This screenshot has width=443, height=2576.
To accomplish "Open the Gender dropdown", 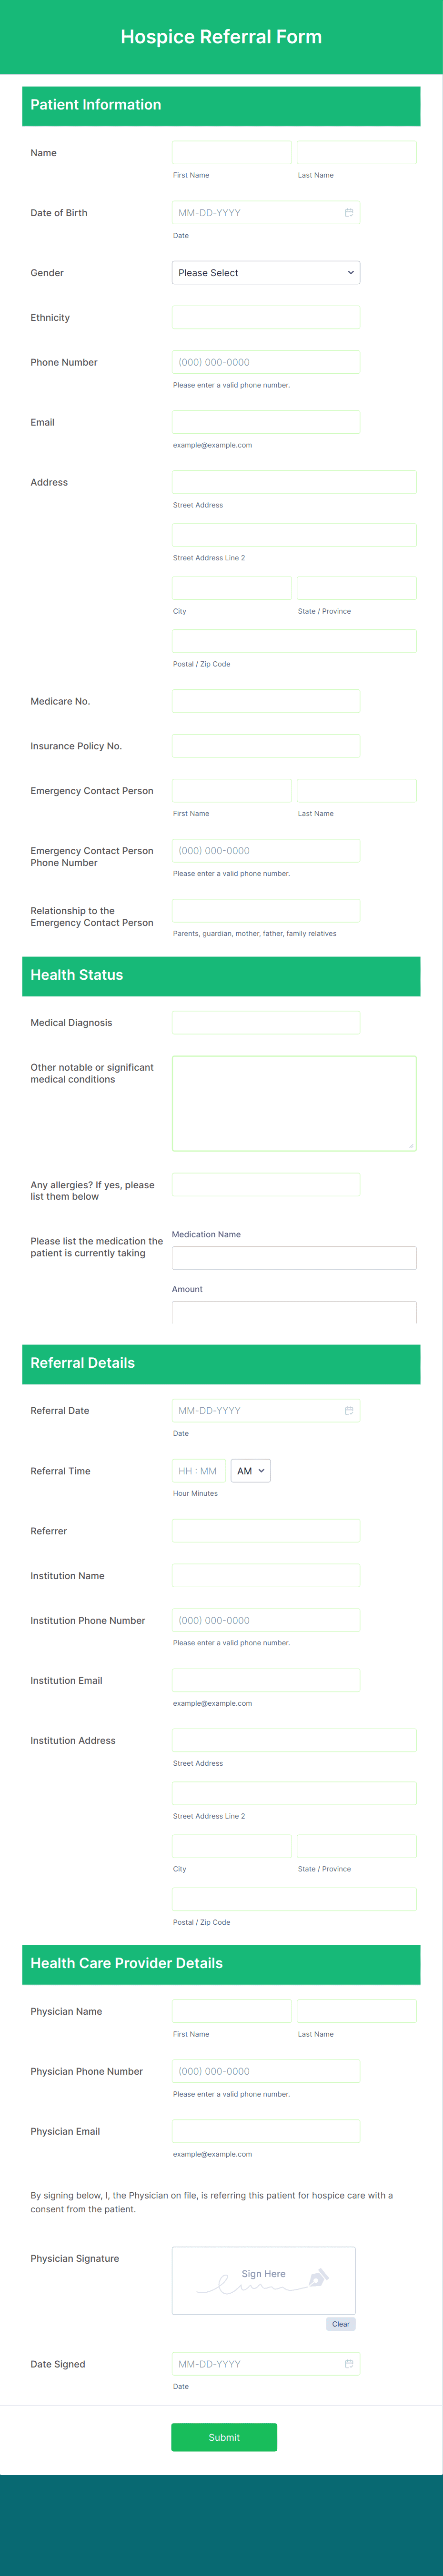I will [265, 272].
